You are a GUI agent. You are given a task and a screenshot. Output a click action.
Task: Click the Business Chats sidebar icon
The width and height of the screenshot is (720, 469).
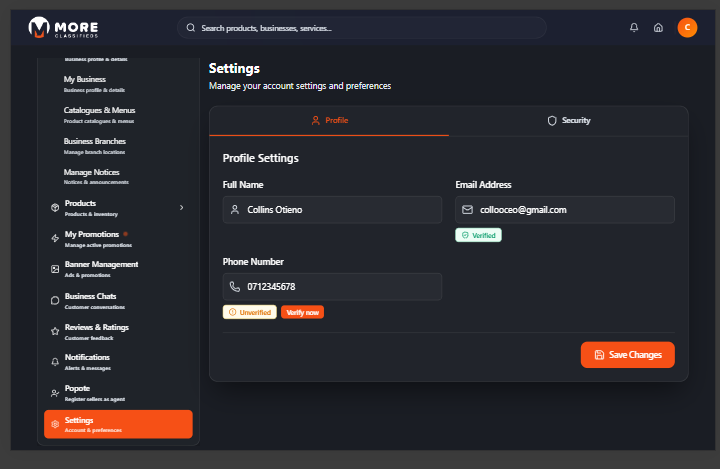pos(55,300)
